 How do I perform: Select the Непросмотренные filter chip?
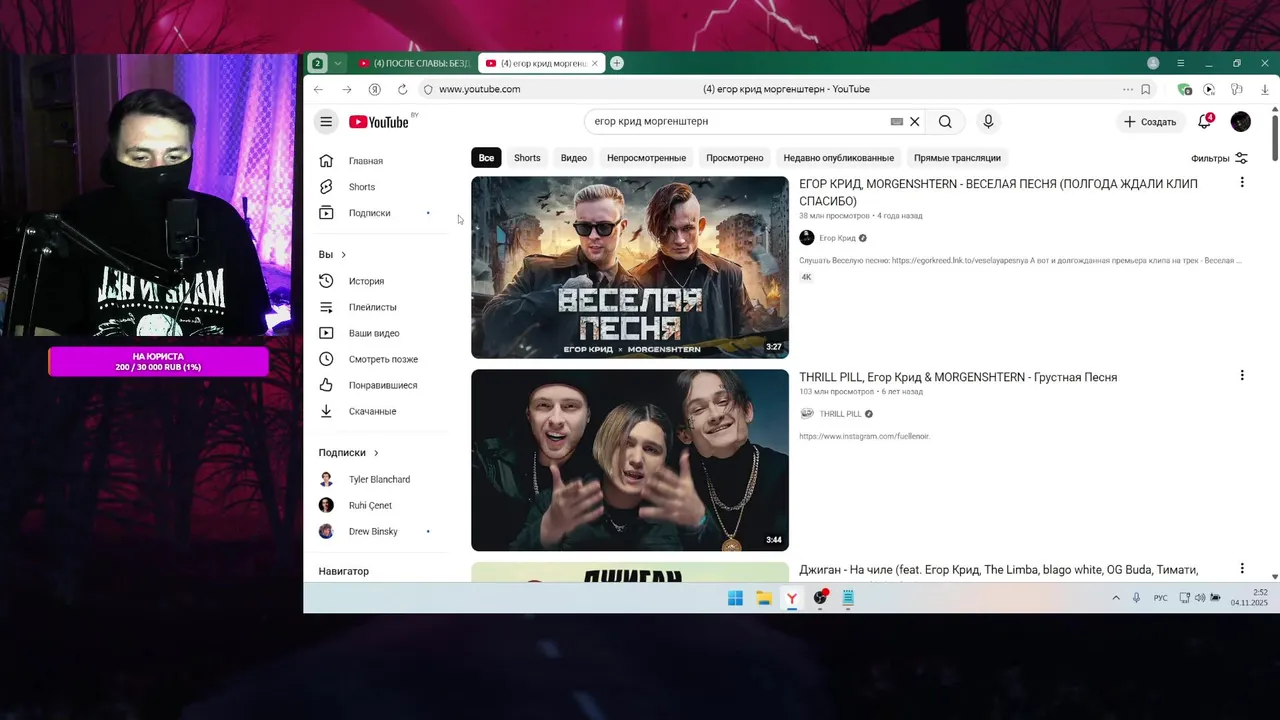coord(646,158)
